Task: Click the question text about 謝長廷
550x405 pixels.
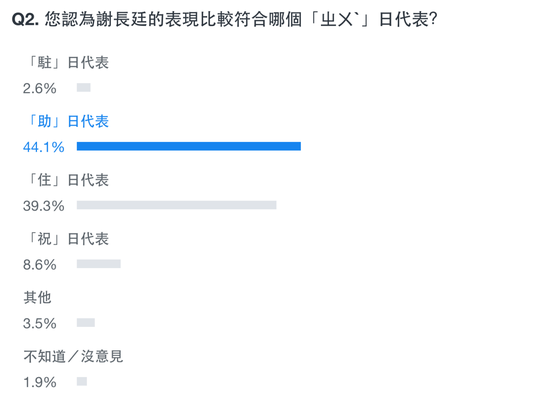Action: (241, 19)
